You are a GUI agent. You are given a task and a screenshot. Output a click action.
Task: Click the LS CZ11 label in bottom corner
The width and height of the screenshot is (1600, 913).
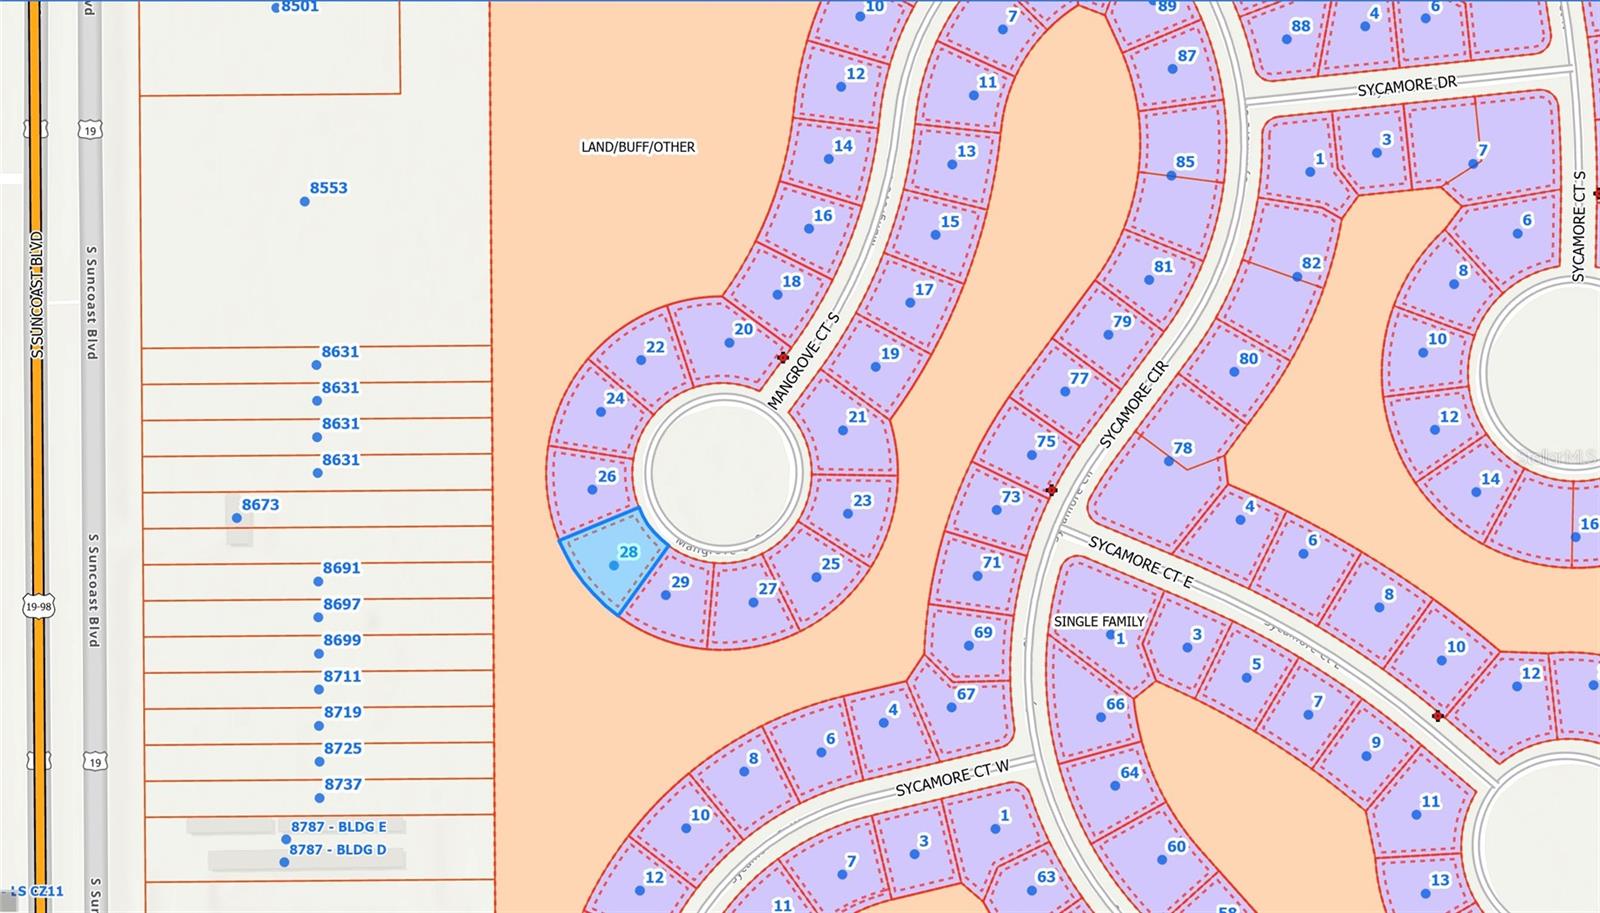click(x=38, y=891)
